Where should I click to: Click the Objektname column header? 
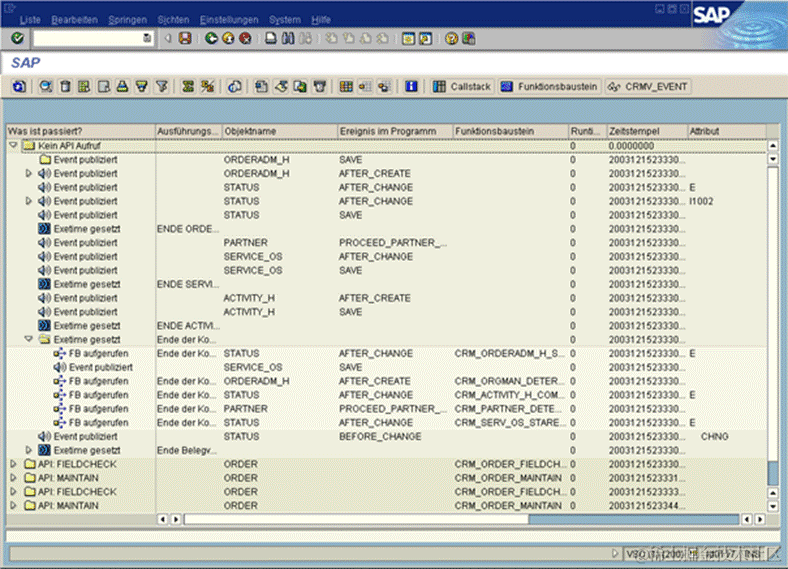pos(279,131)
